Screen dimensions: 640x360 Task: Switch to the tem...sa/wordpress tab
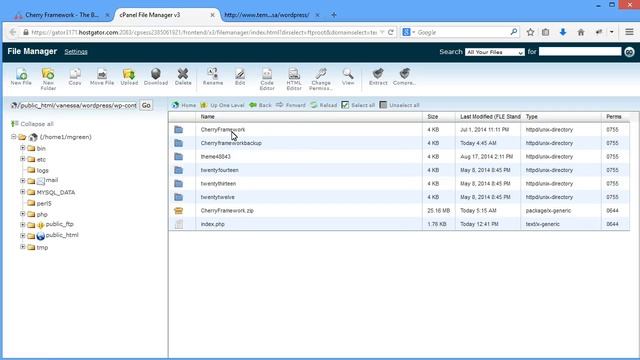(267, 15)
